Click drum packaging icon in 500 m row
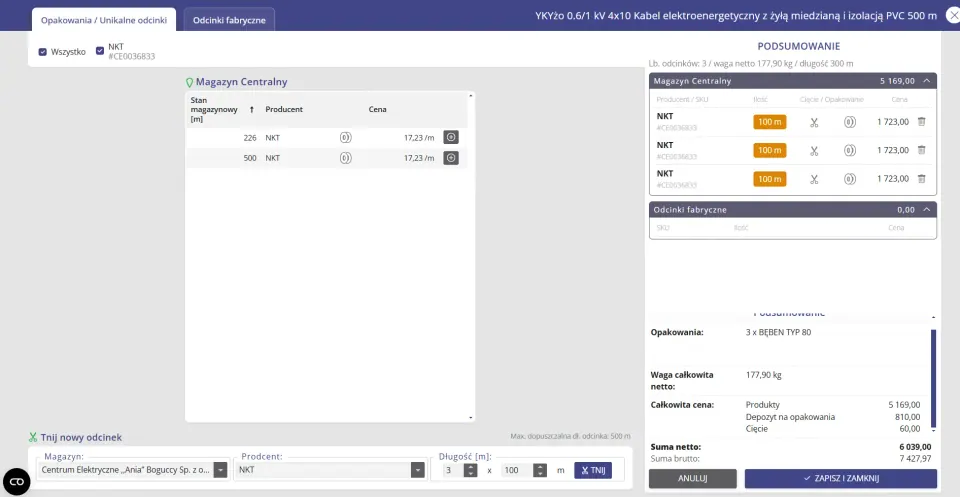 (x=345, y=158)
